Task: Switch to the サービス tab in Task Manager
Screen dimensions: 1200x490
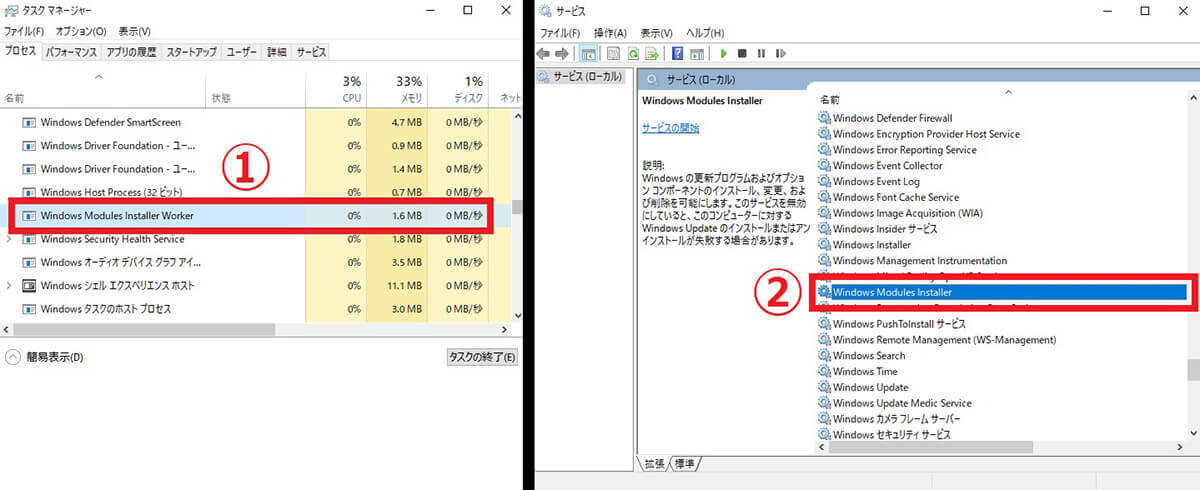Action: coord(311,52)
